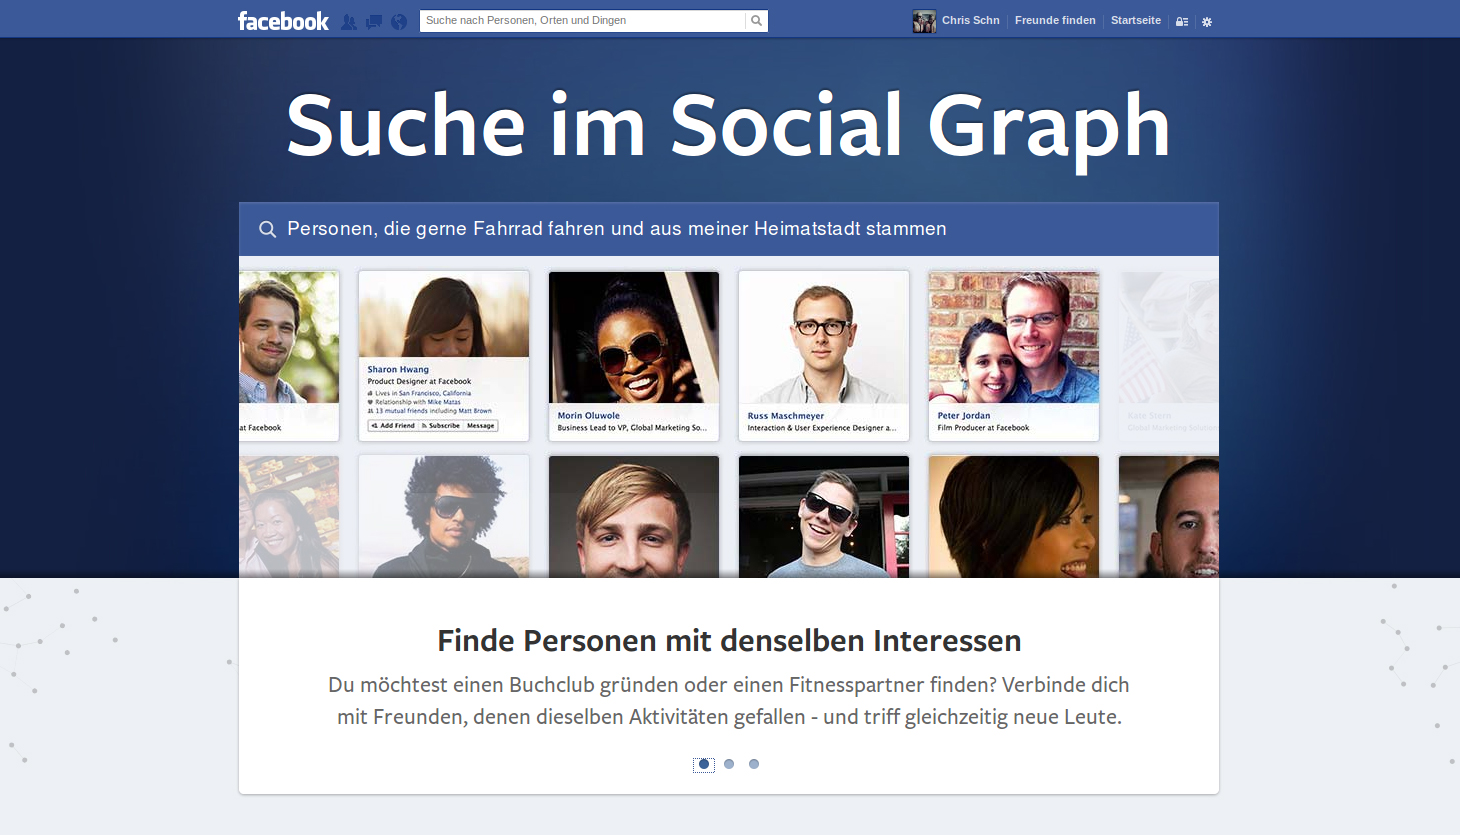Open account settings gear menu
The width and height of the screenshot is (1460, 835).
point(1207,21)
